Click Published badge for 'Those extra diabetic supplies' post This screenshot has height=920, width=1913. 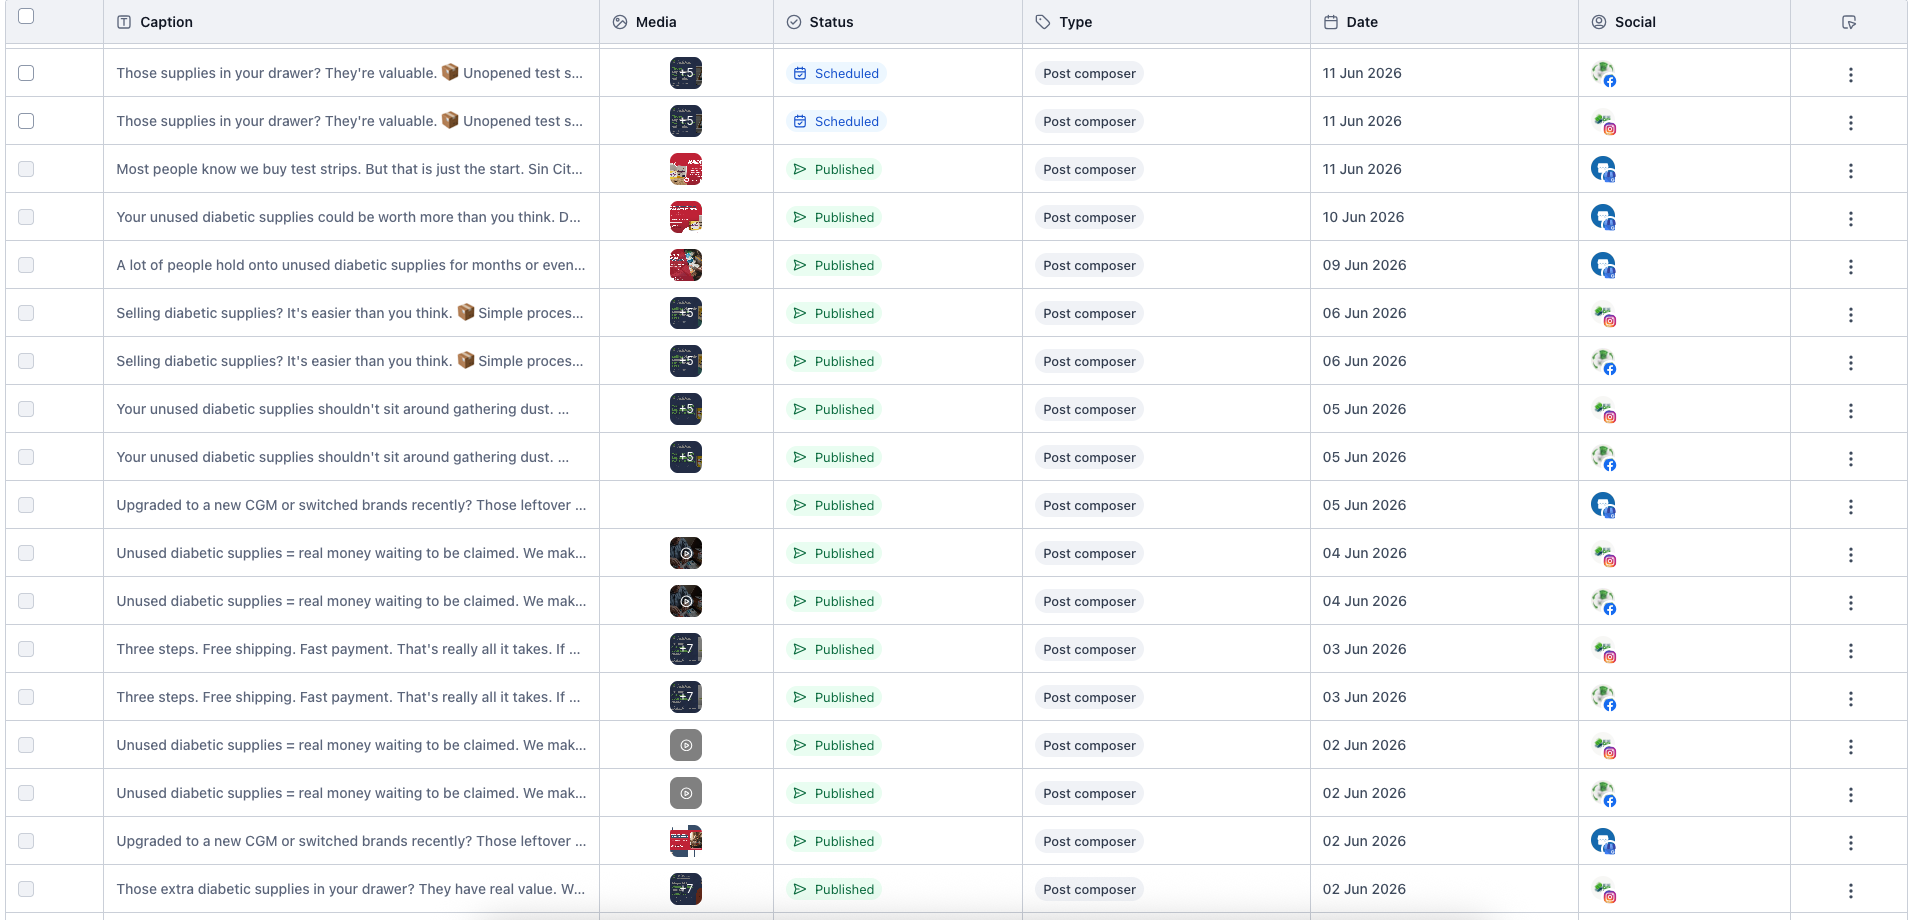click(x=834, y=889)
